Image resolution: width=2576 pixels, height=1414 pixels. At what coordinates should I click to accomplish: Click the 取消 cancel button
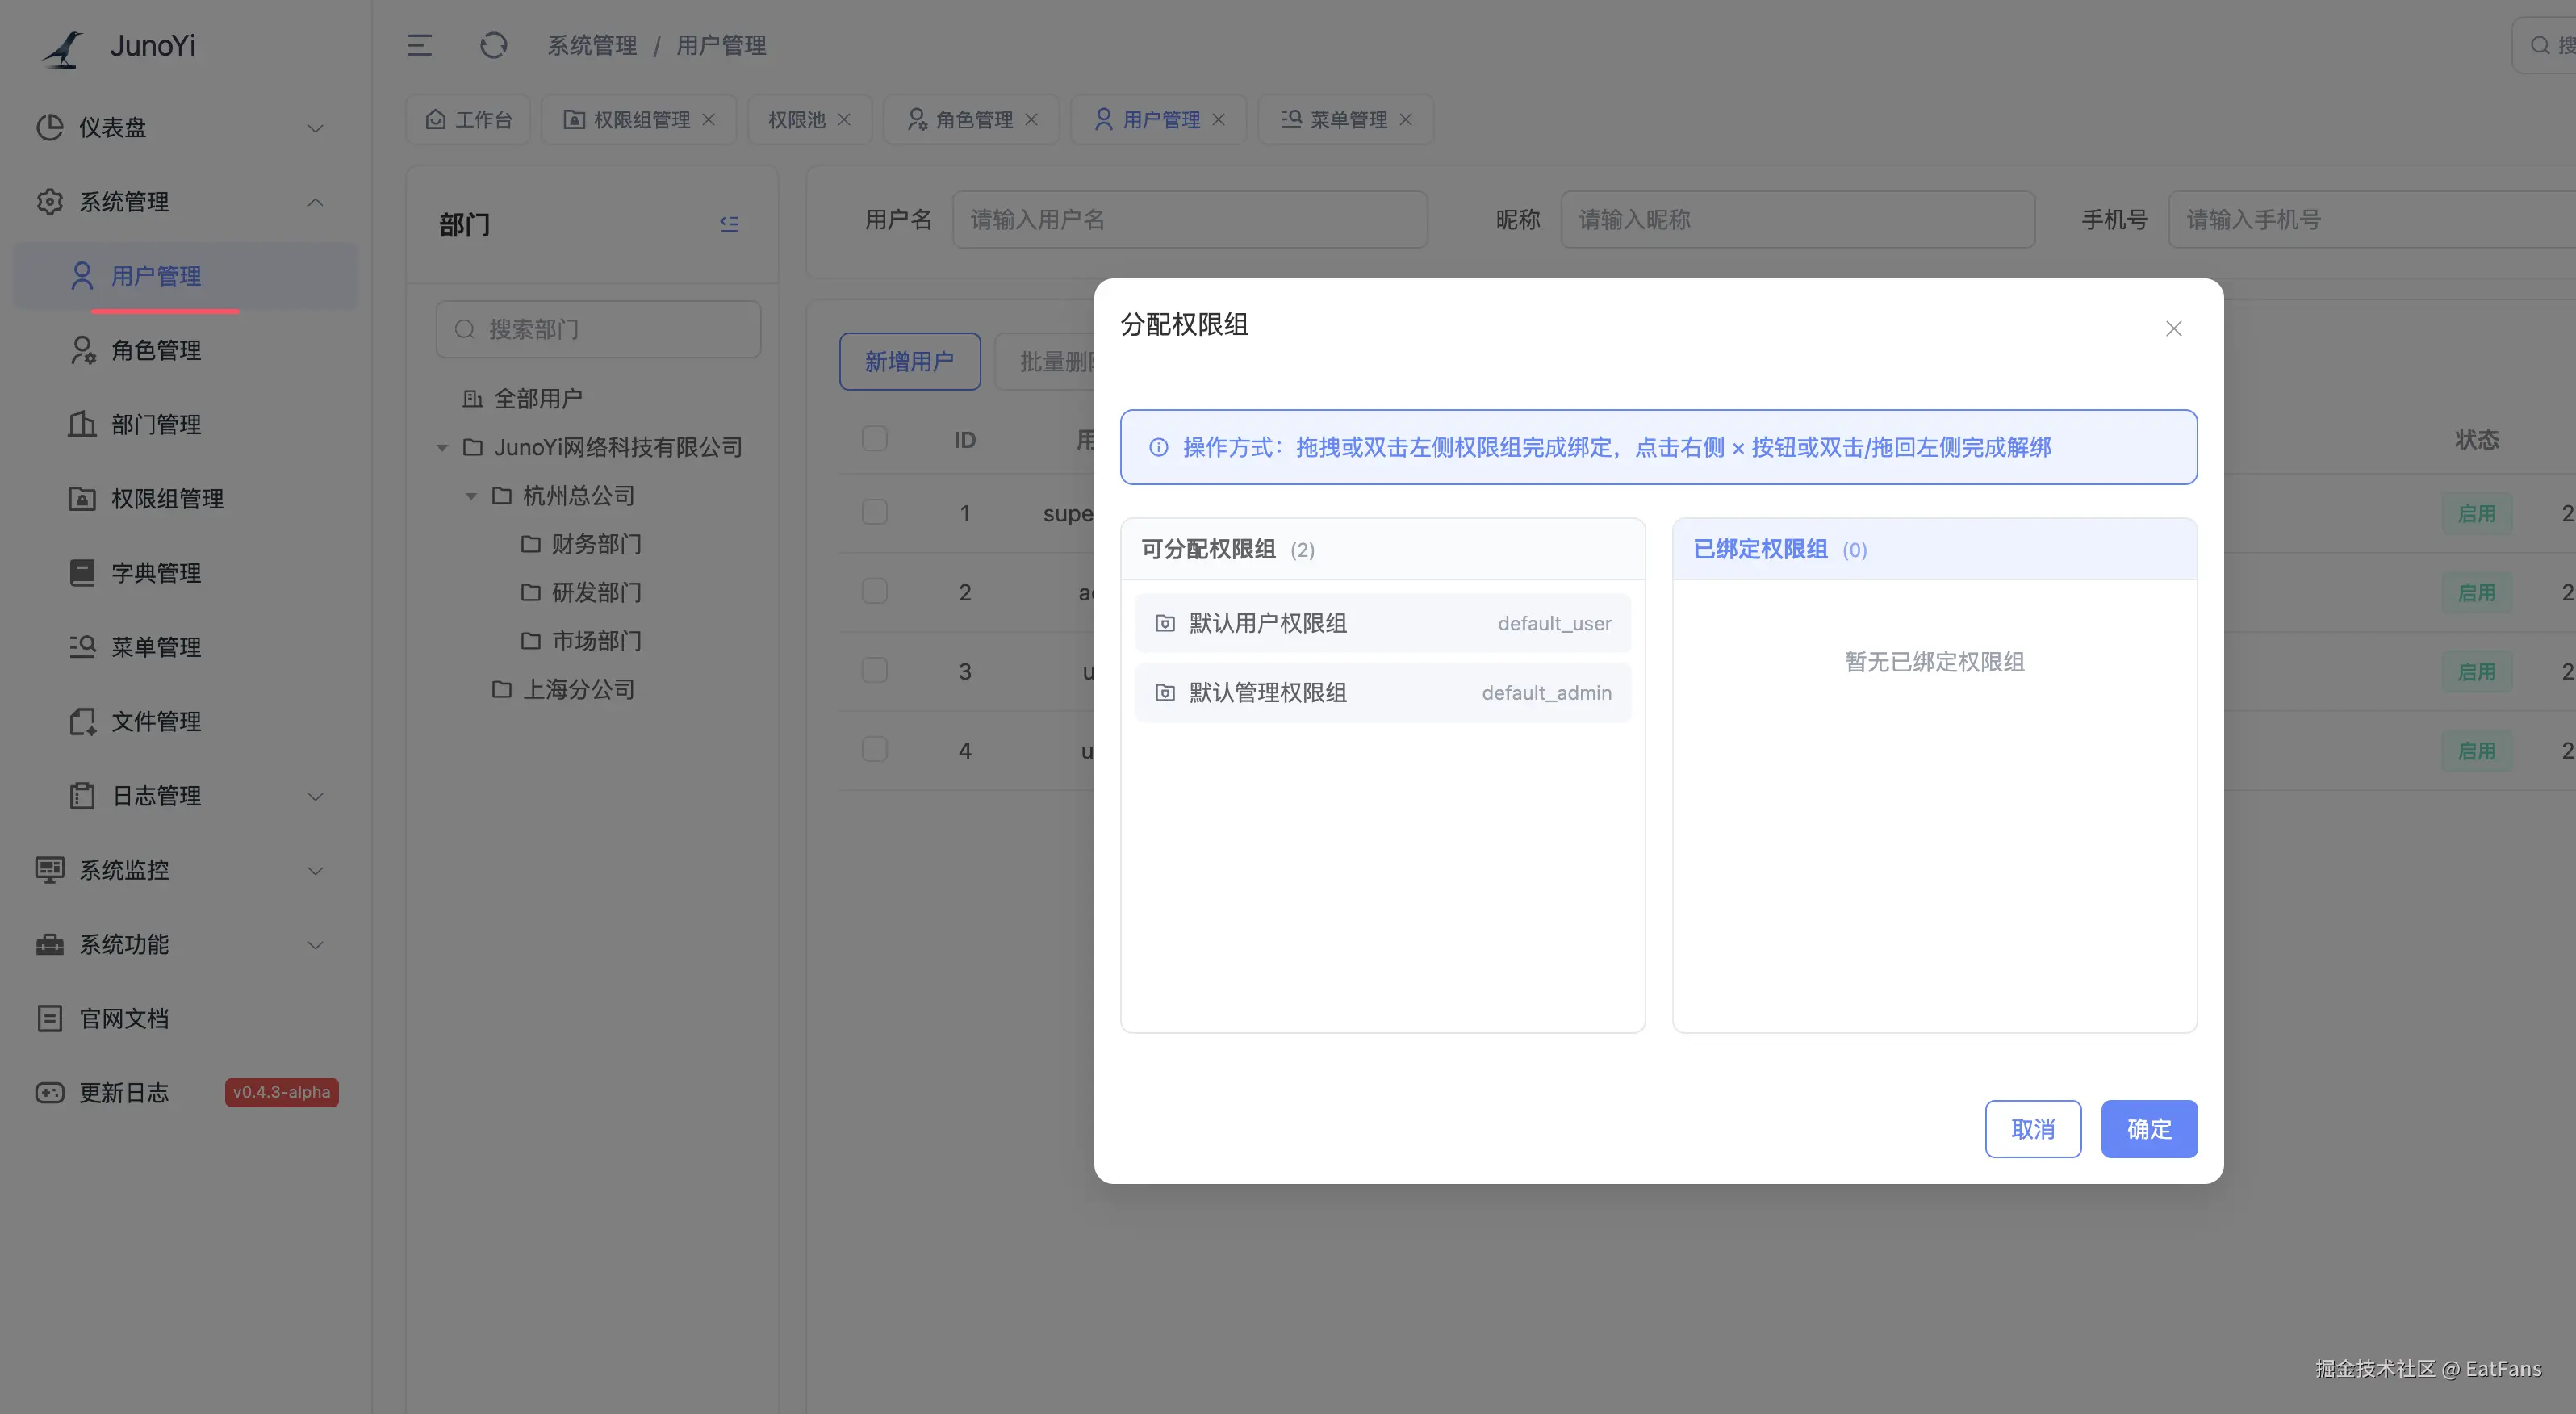(2033, 1129)
